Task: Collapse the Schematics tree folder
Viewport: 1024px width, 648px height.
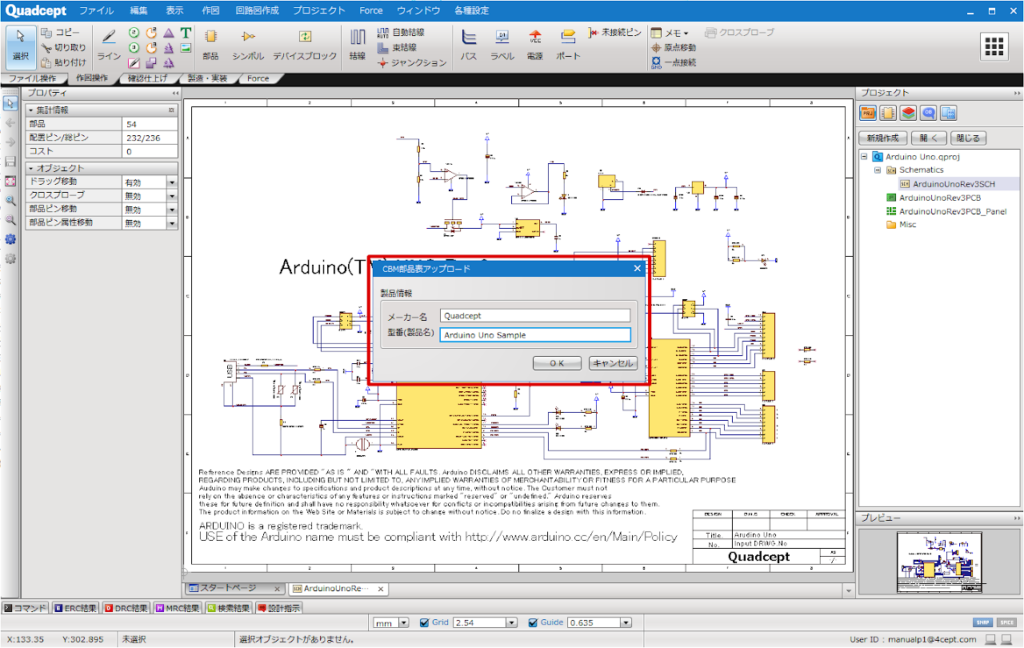Action: (x=877, y=170)
